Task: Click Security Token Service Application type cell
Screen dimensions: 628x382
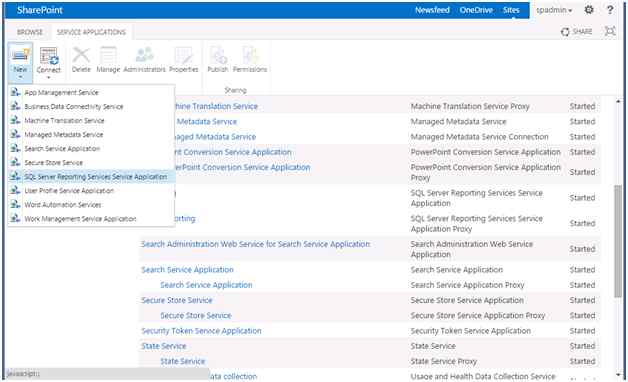Action: tap(471, 331)
